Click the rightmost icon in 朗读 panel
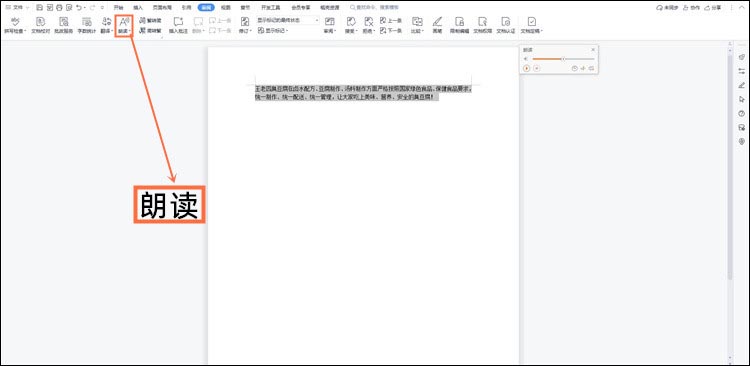 (591, 68)
